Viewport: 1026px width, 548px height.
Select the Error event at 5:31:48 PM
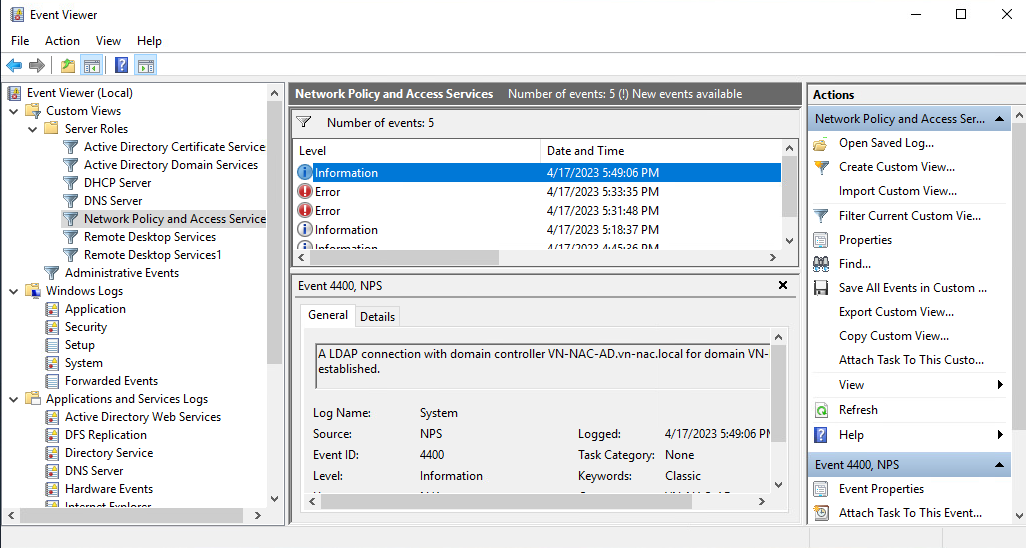click(537, 211)
